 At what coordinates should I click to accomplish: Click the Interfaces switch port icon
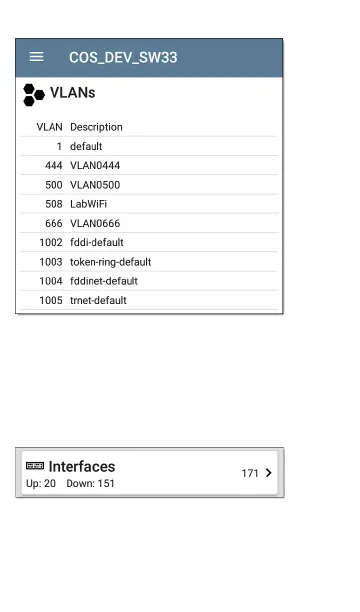coord(35,466)
